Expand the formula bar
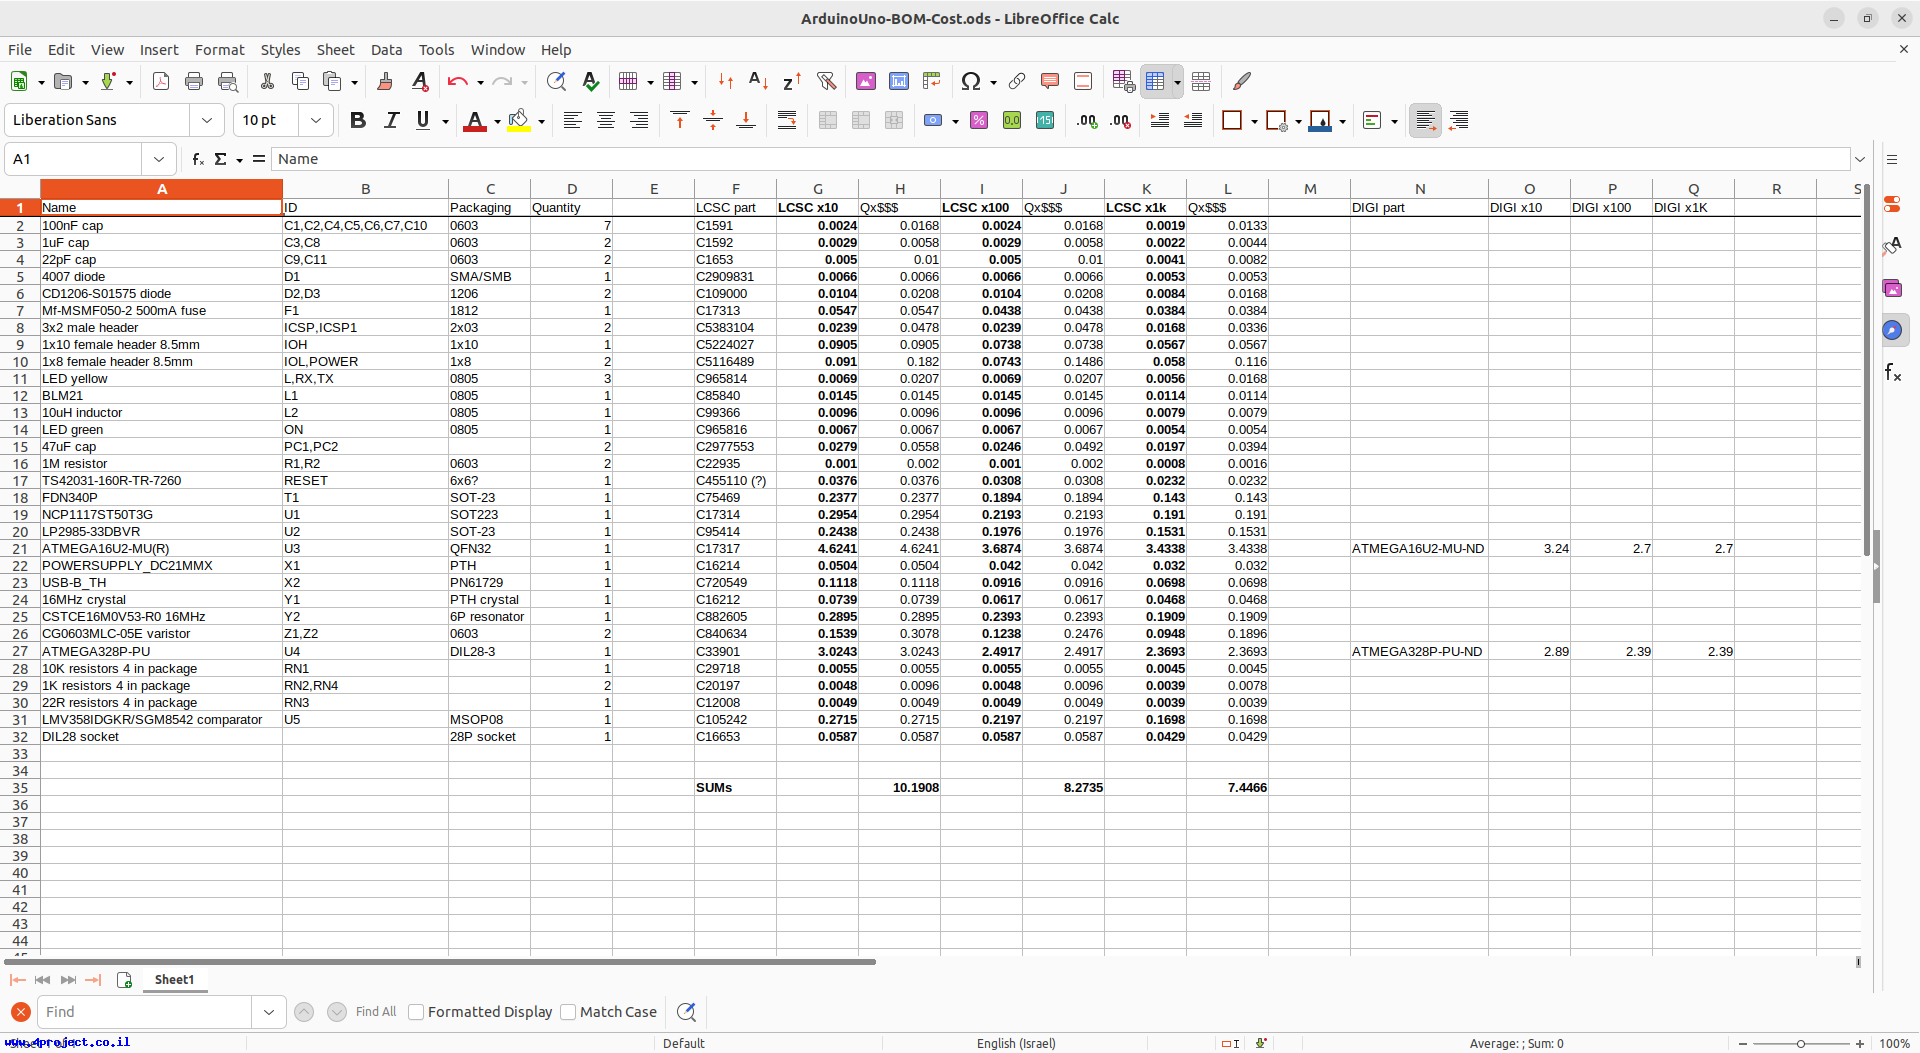The image size is (1920, 1053). point(1860,159)
